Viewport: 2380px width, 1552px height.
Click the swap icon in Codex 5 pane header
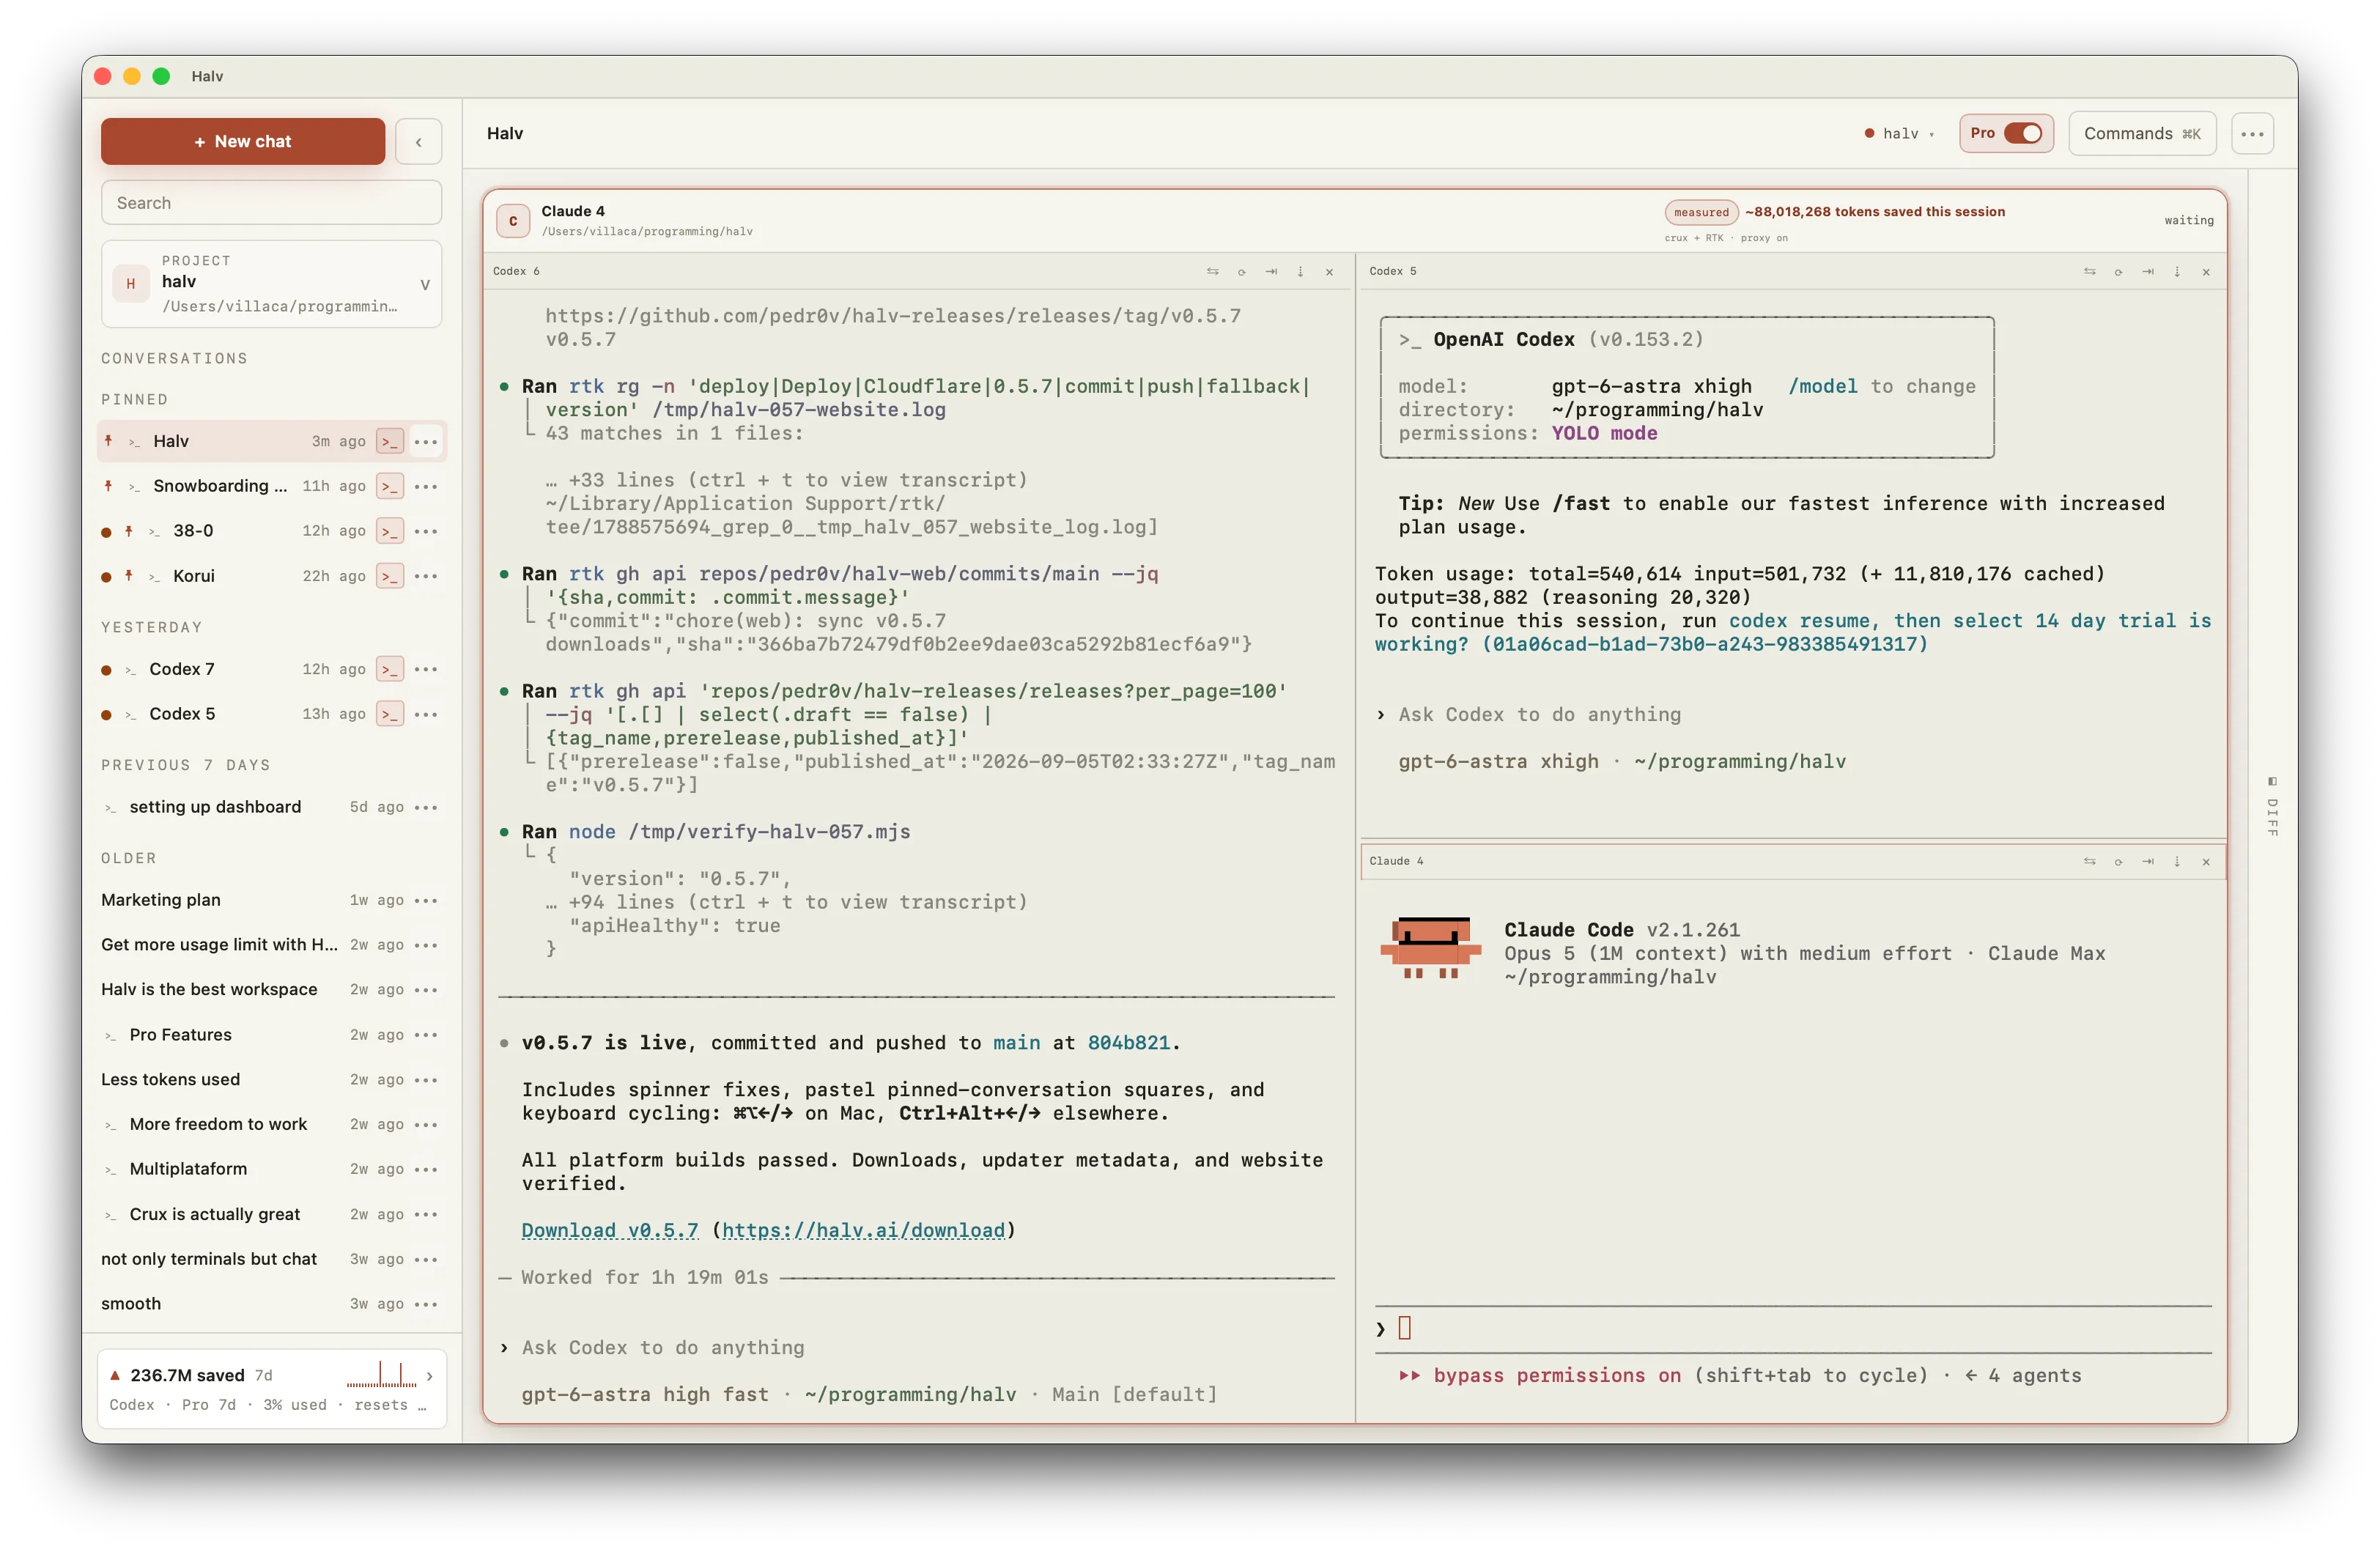pyautogui.click(x=2089, y=271)
